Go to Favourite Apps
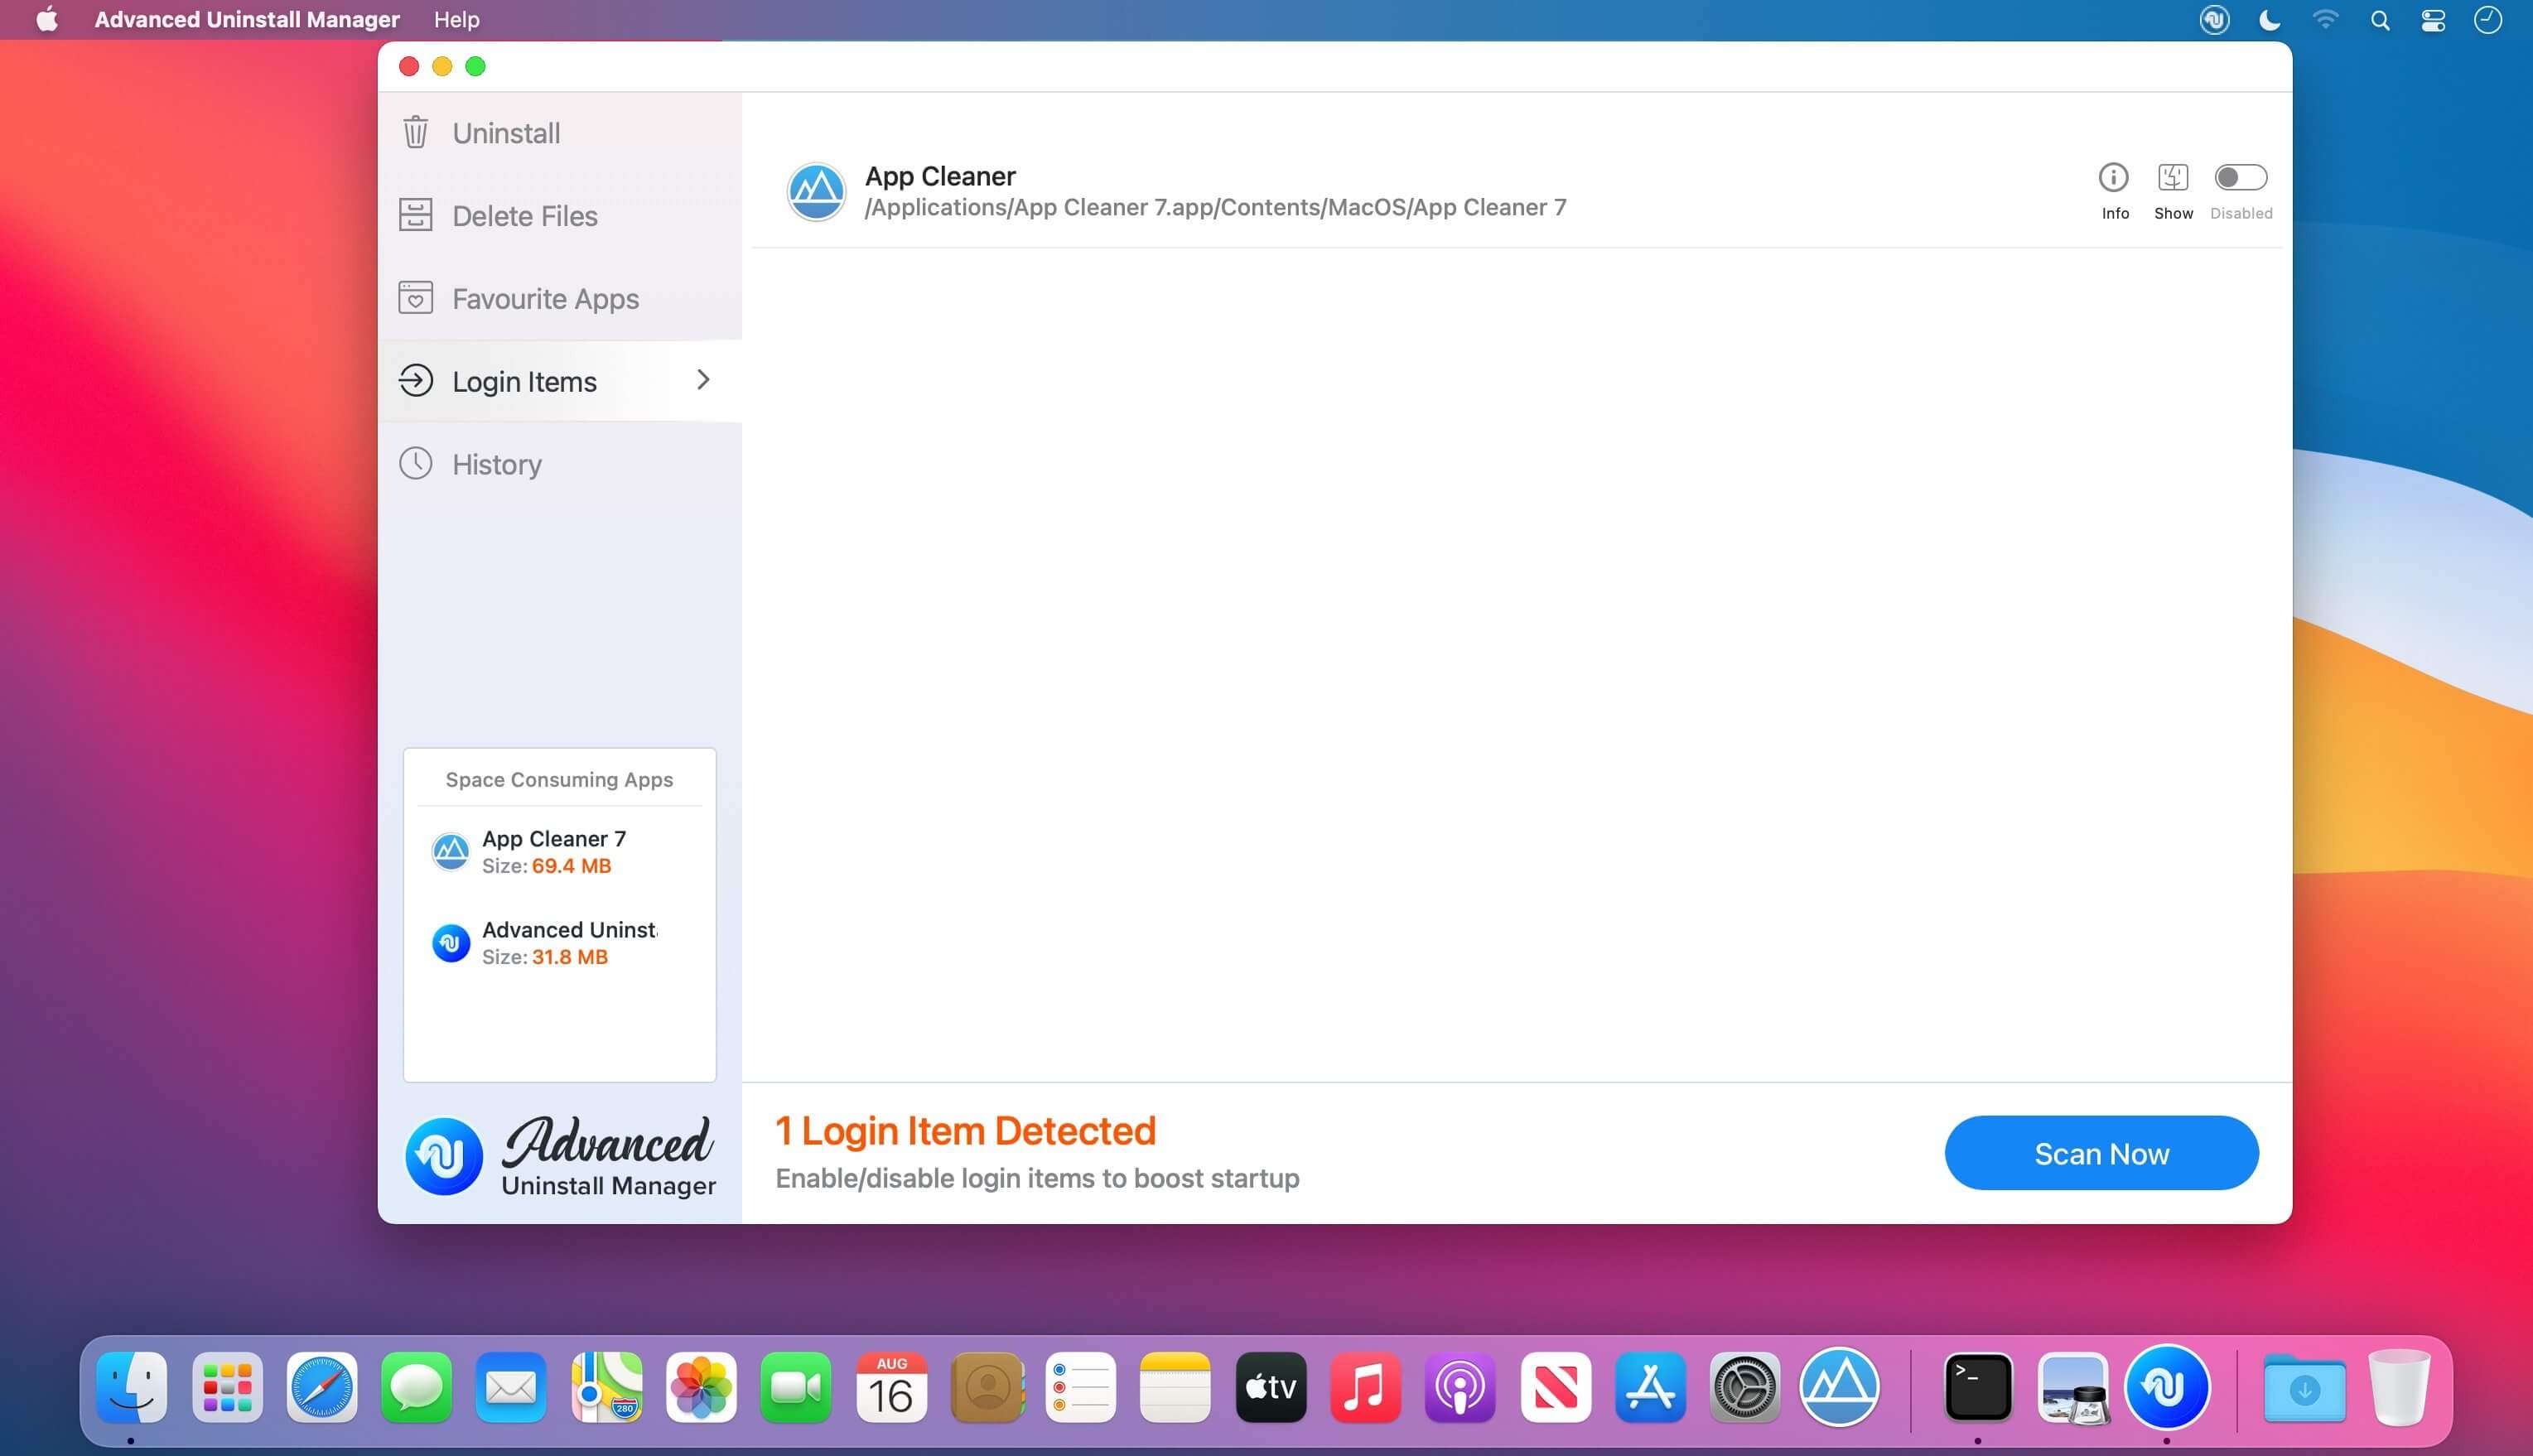 coord(544,299)
